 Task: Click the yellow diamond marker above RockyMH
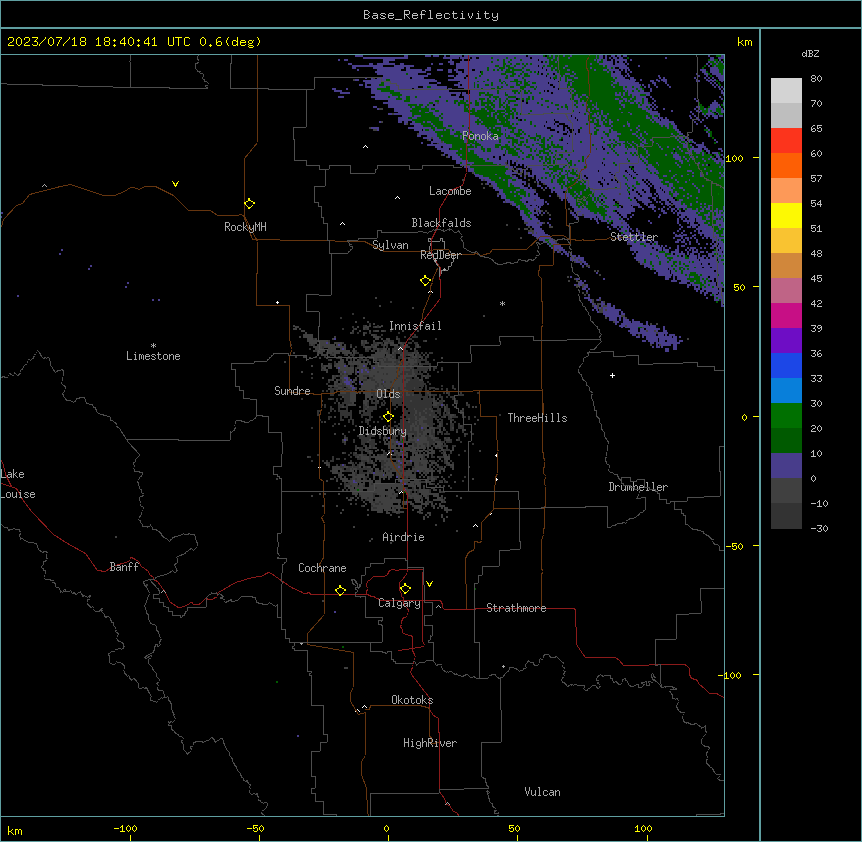[249, 204]
